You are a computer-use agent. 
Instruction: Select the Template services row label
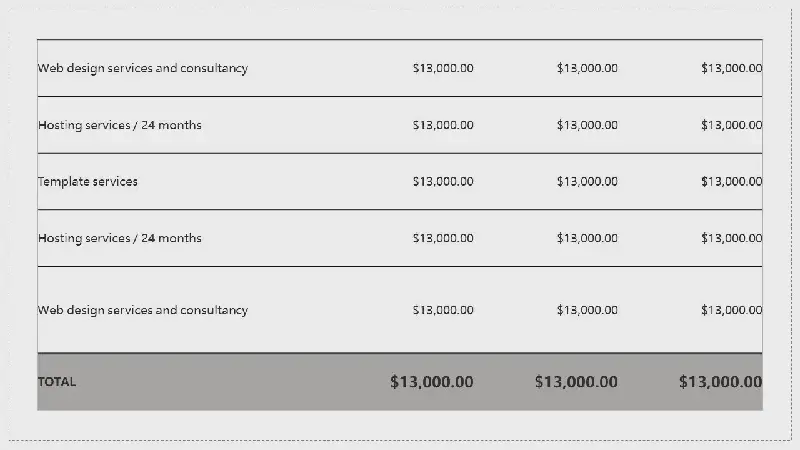pyautogui.click(x=88, y=182)
